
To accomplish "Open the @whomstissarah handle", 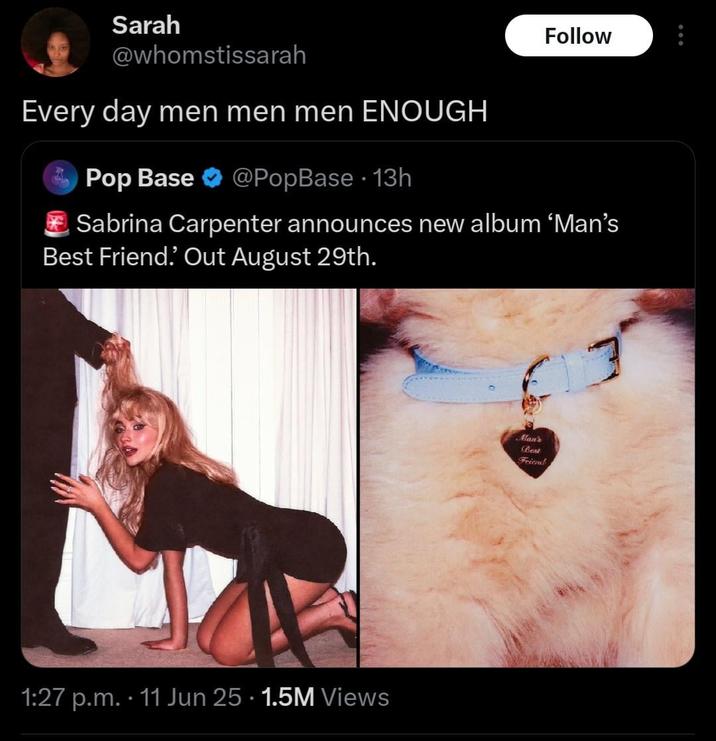I will tap(209, 55).
